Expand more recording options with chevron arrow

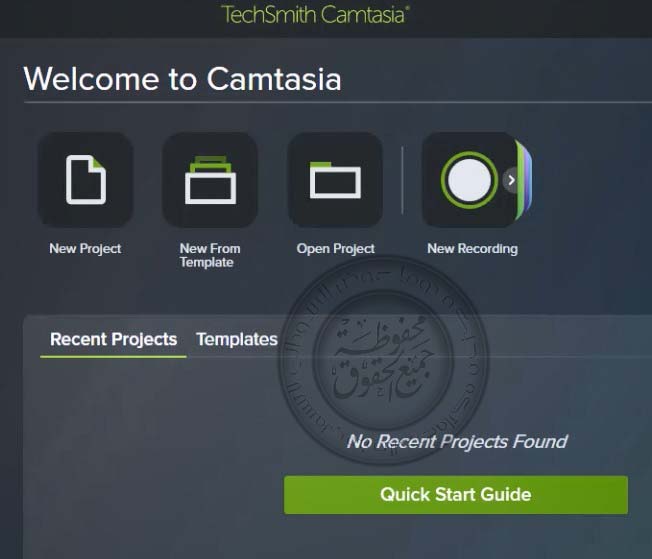pyautogui.click(x=511, y=180)
